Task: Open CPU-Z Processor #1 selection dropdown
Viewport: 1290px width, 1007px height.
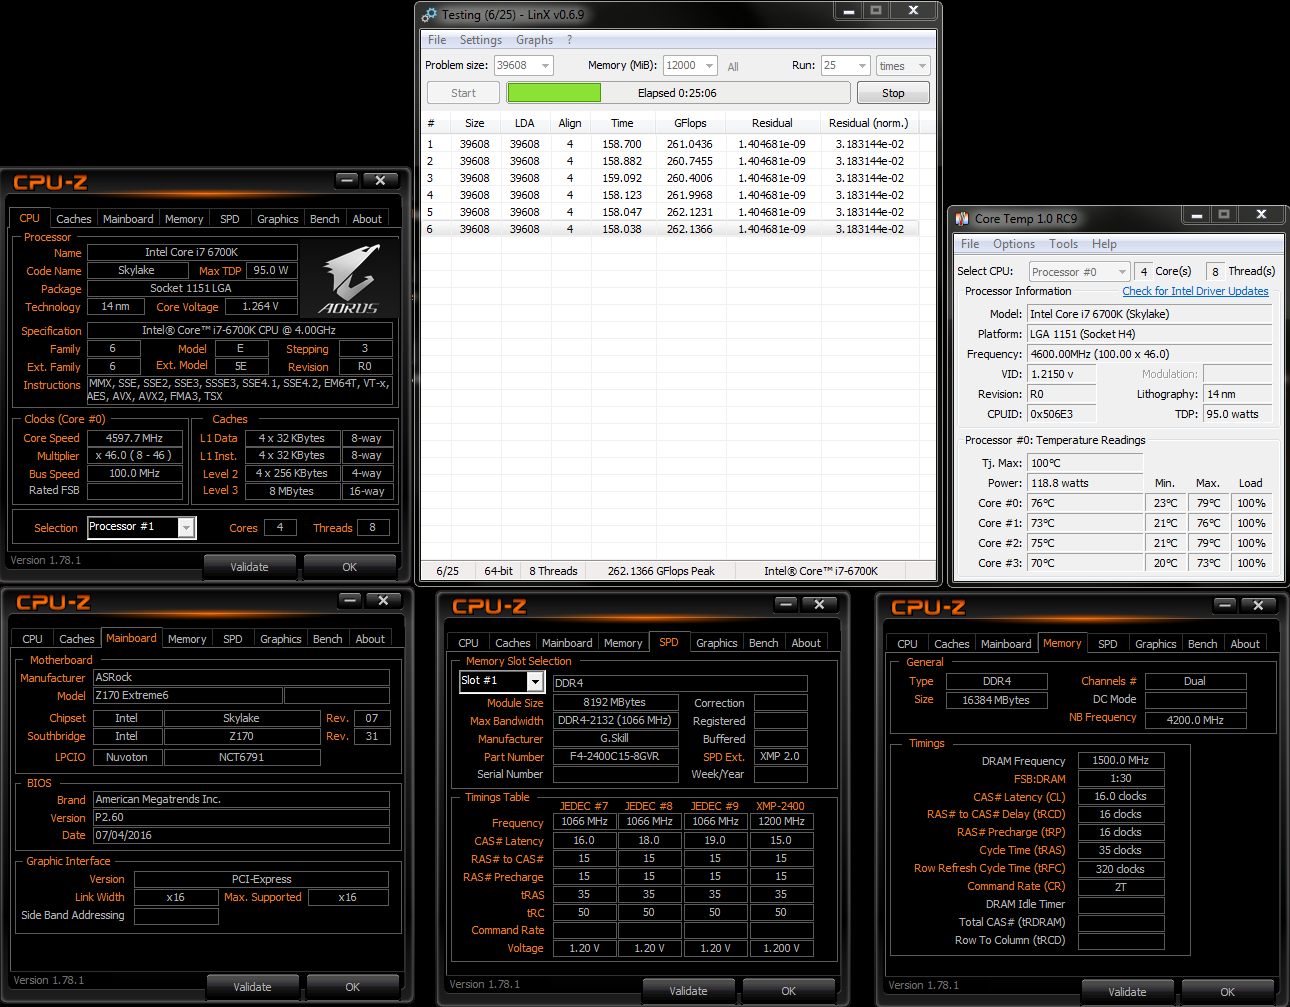Action: click(186, 528)
